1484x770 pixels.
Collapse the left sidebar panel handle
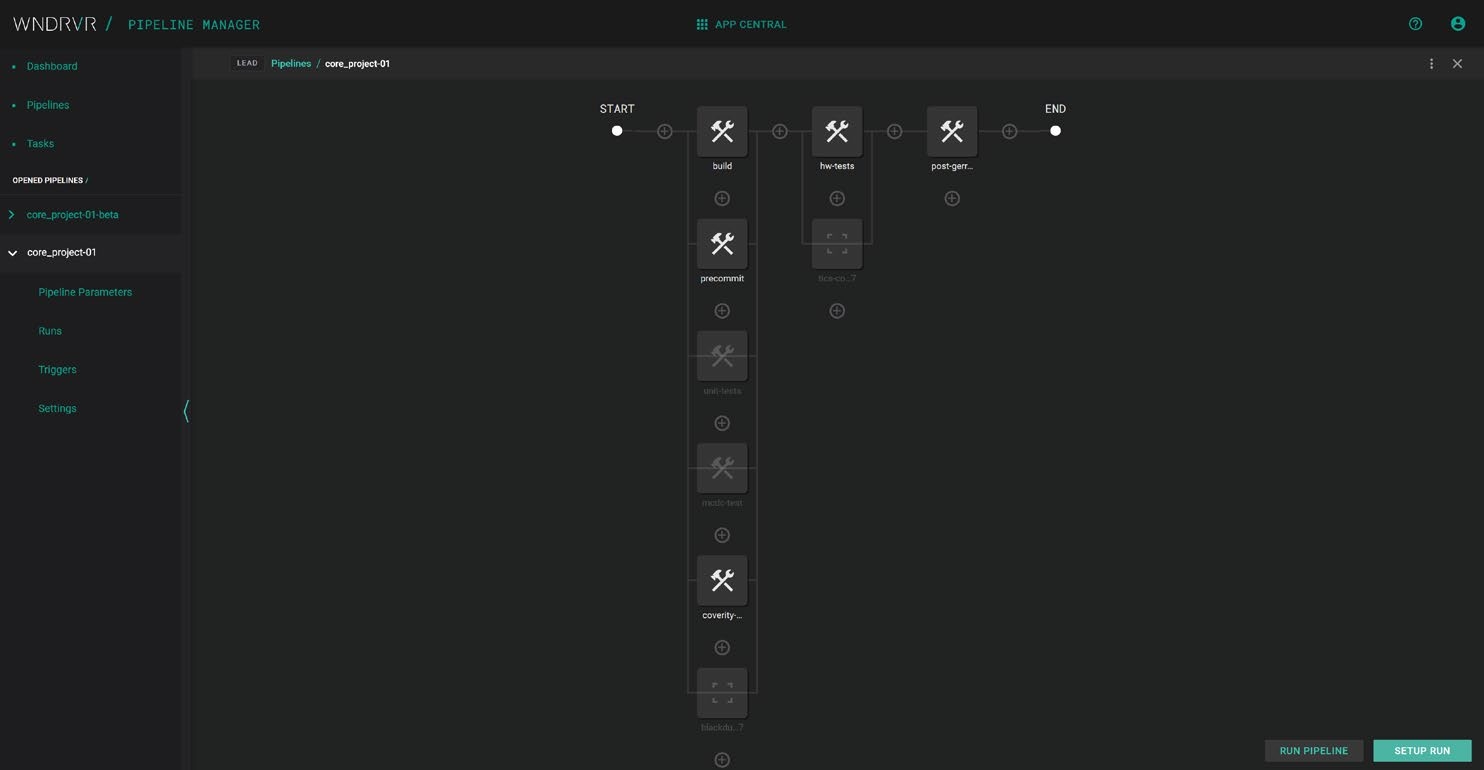(x=186, y=410)
